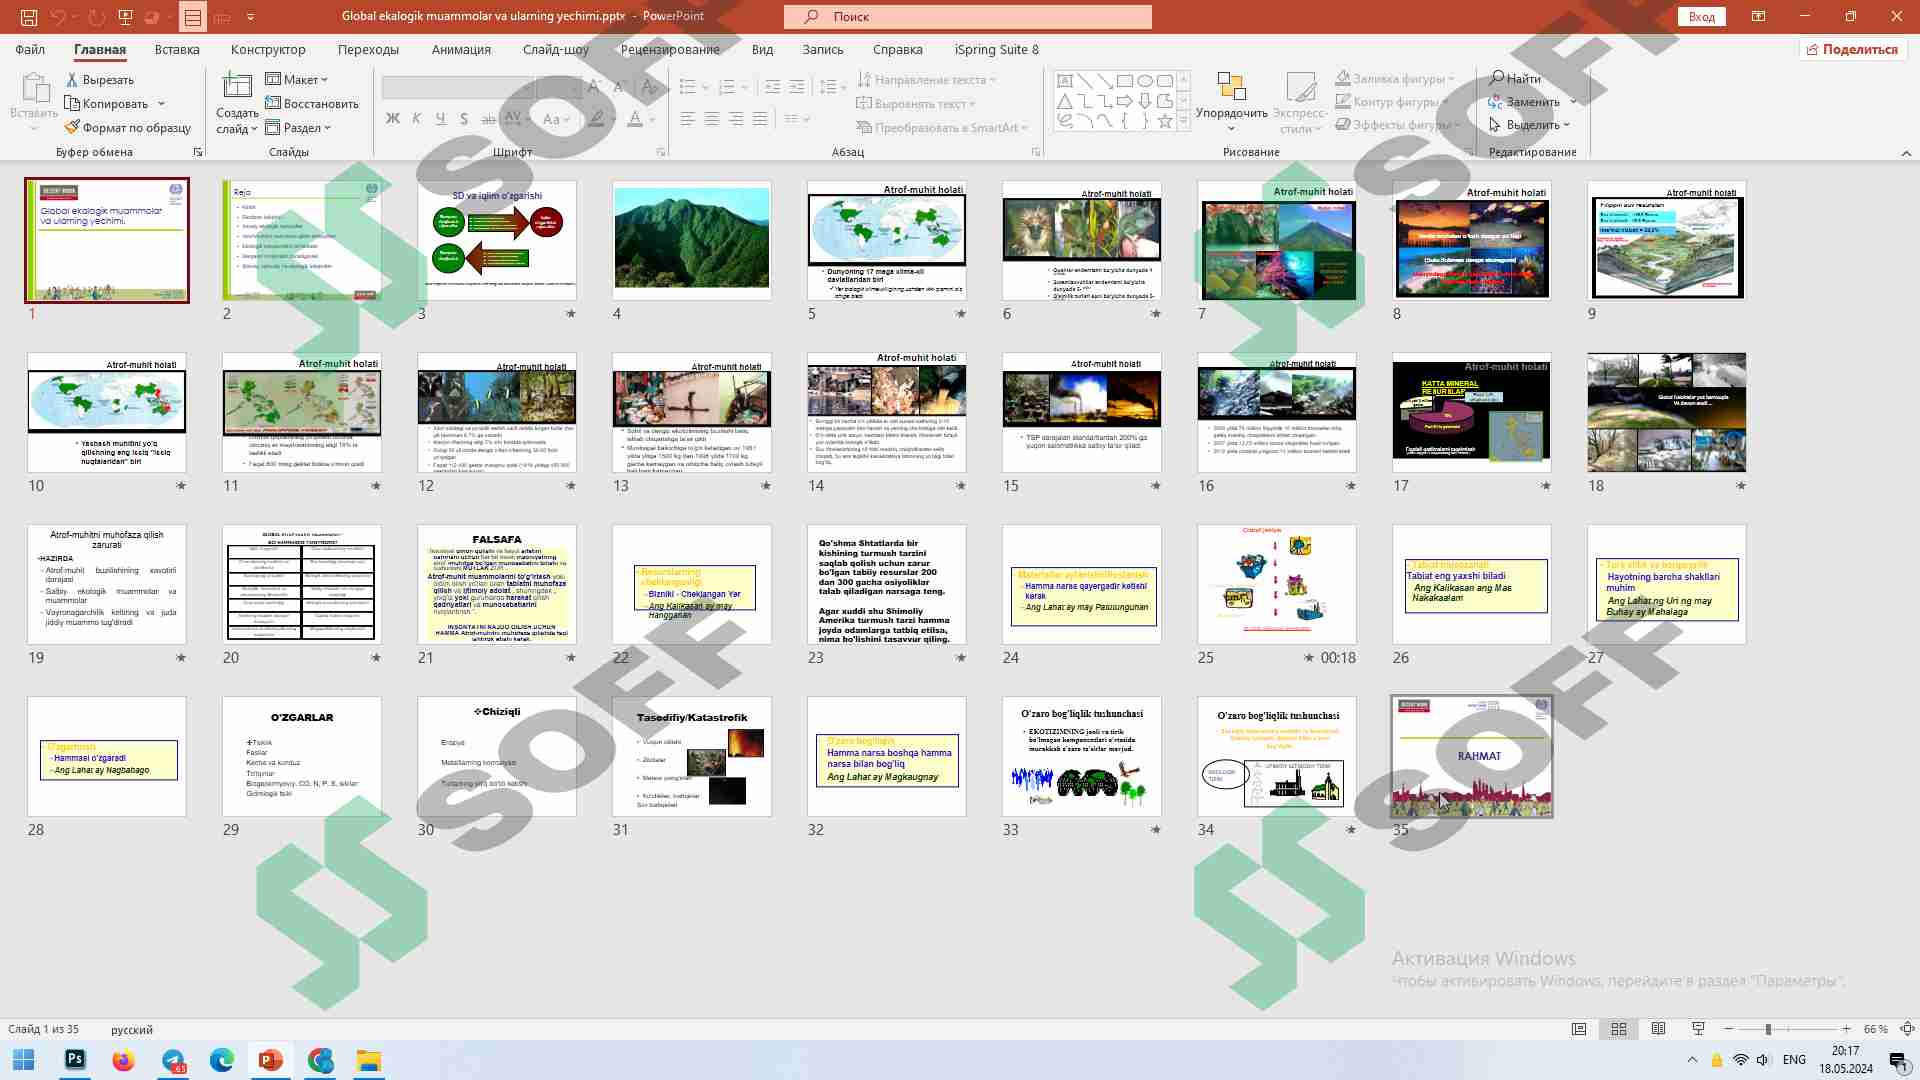The height and width of the screenshot is (1080, 1920).
Task: Toggle Italic (К) formatting
Action: pyautogui.click(x=417, y=119)
